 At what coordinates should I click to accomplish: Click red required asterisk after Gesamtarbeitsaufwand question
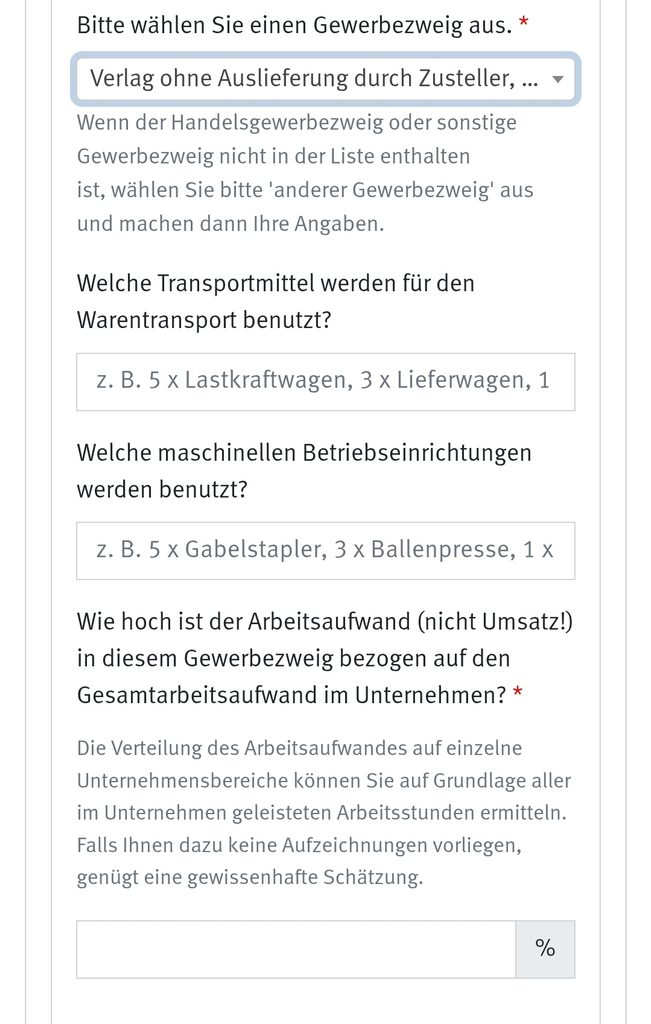coord(518,692)
